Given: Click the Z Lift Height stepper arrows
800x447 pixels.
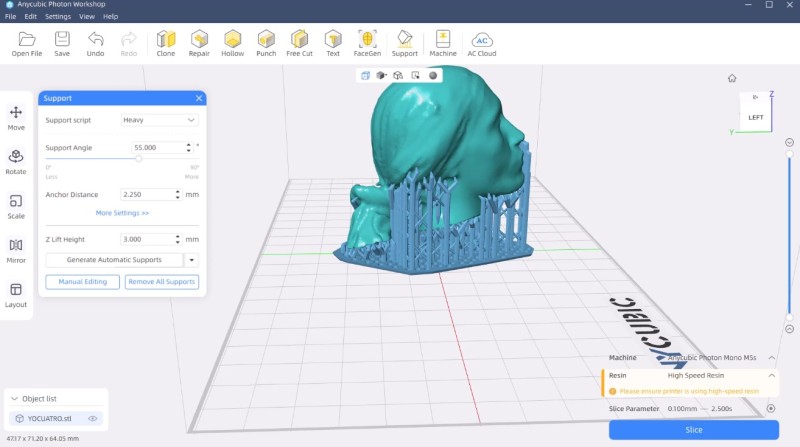Looking at the screenshot, I should (178, 239).
